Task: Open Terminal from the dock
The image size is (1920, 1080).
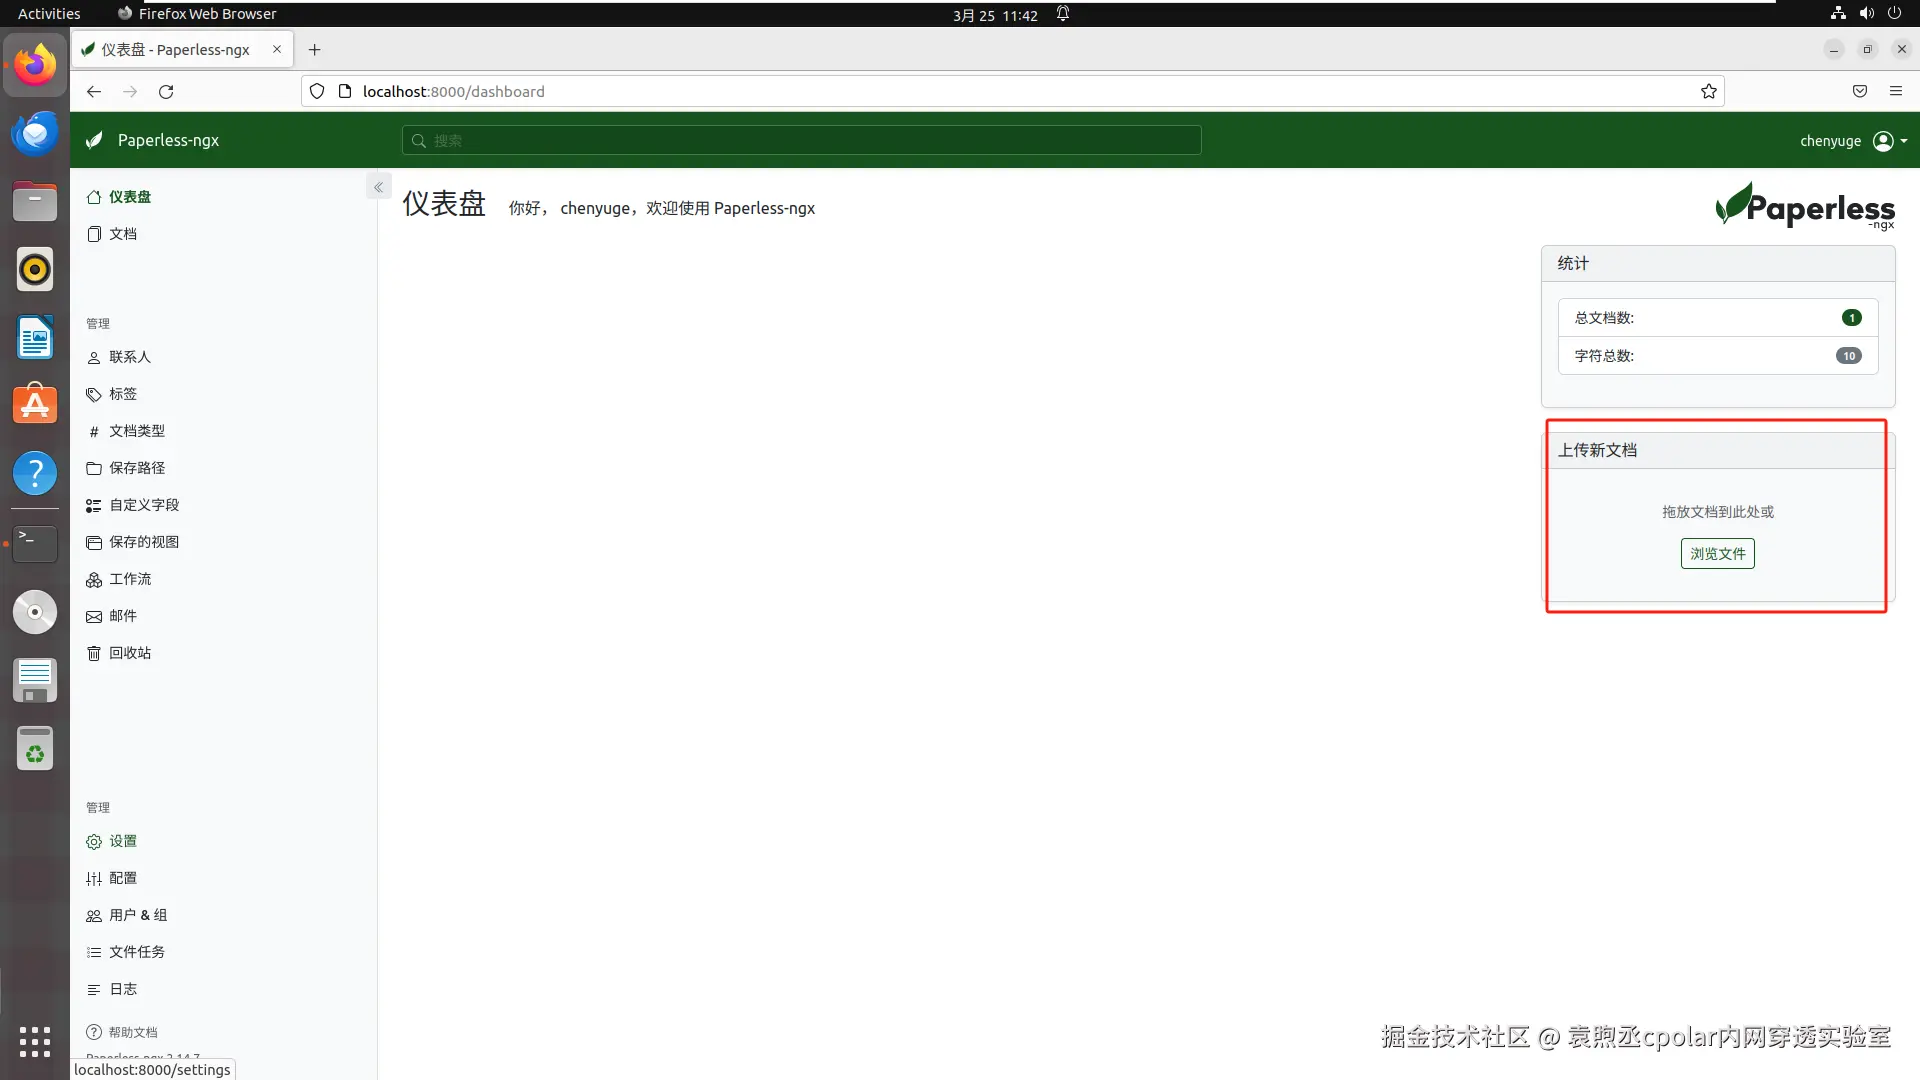Action: tap(35, 543)
